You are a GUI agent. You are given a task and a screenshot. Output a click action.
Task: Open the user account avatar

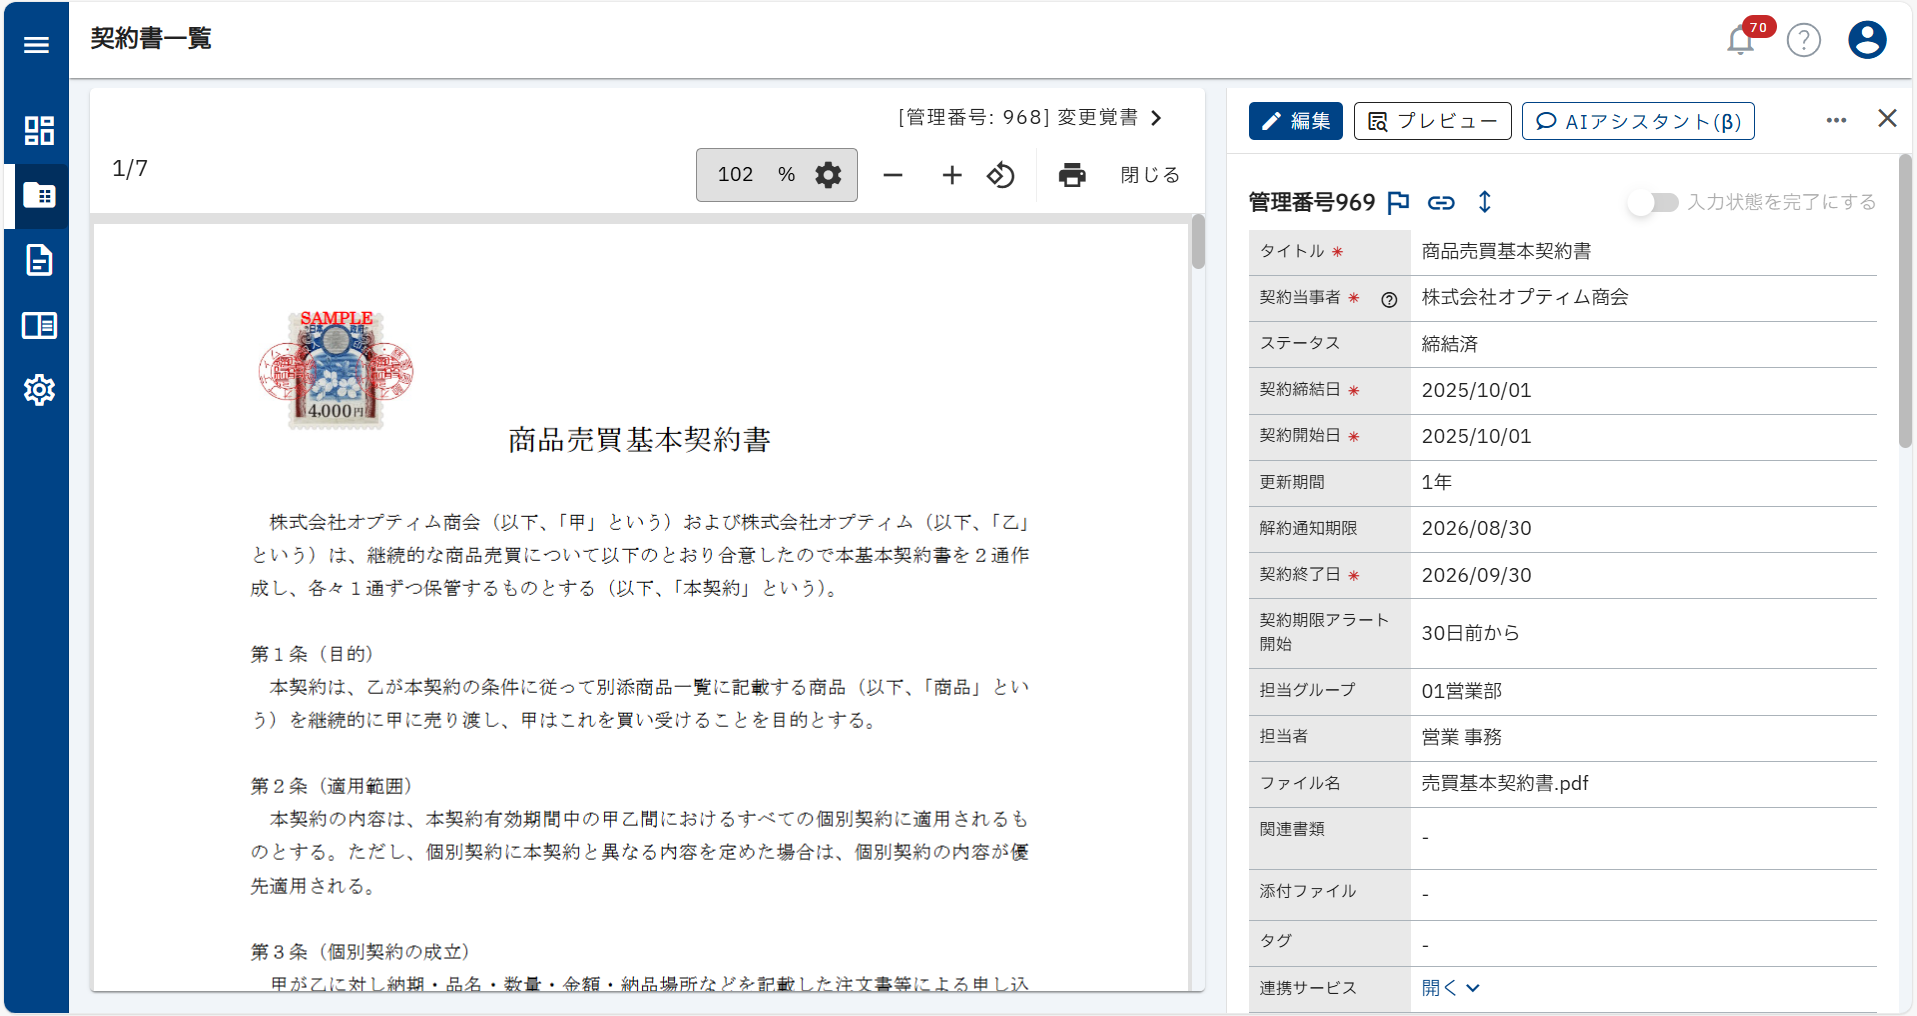pyautogui.click(x=1866, y=40)
